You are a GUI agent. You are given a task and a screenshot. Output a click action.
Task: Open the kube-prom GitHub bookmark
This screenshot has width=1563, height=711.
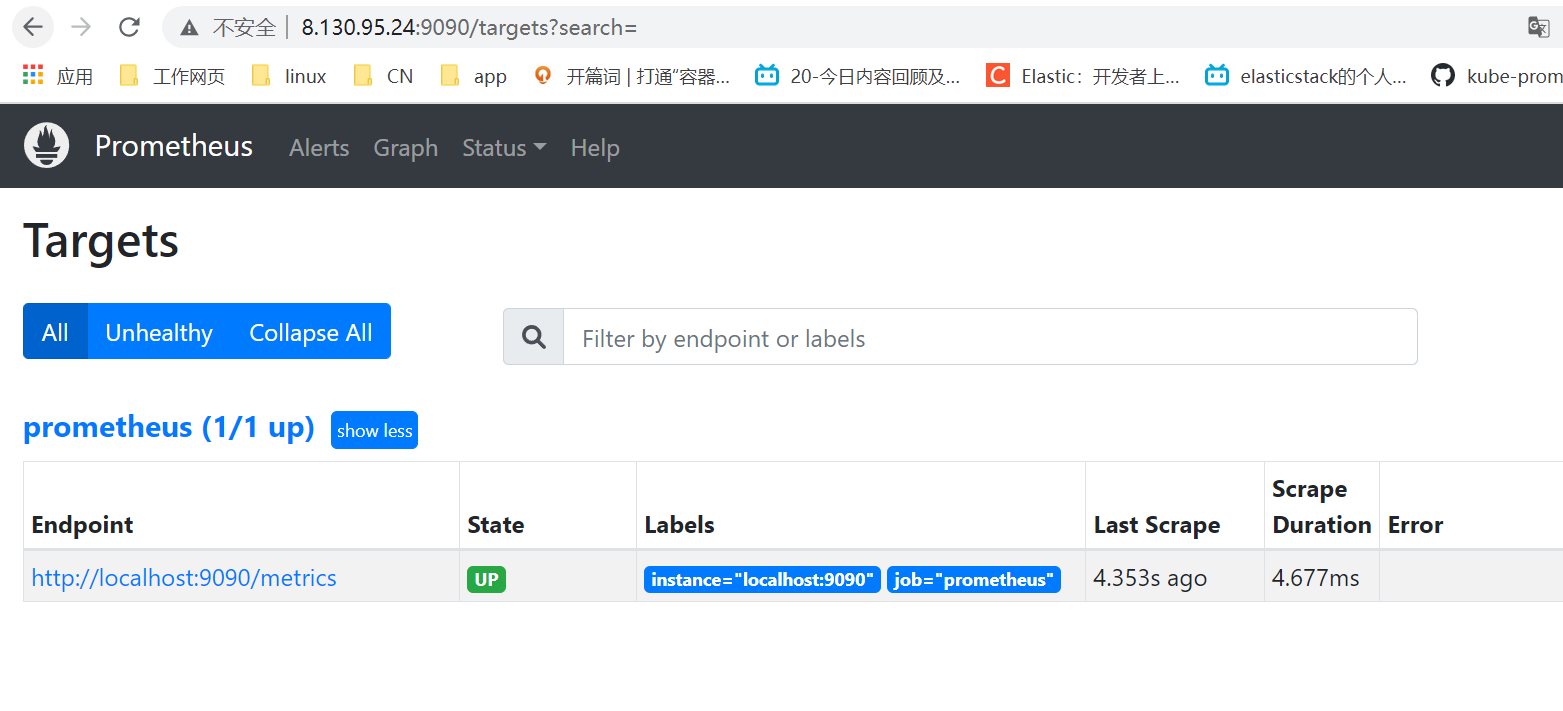(x=1497, y=76)
